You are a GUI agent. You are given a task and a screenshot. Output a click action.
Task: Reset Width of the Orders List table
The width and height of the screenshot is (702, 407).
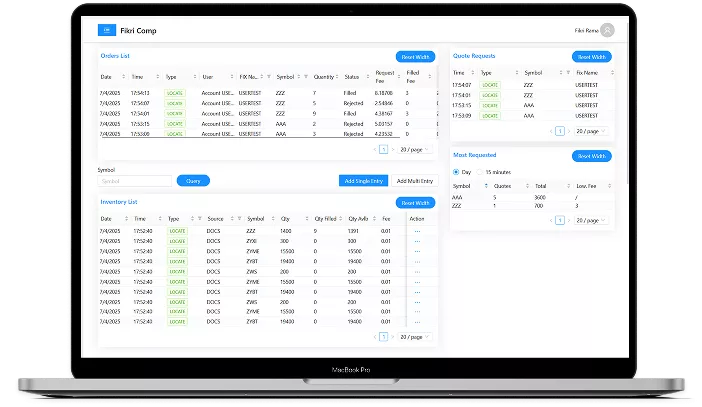pos(415,57)
